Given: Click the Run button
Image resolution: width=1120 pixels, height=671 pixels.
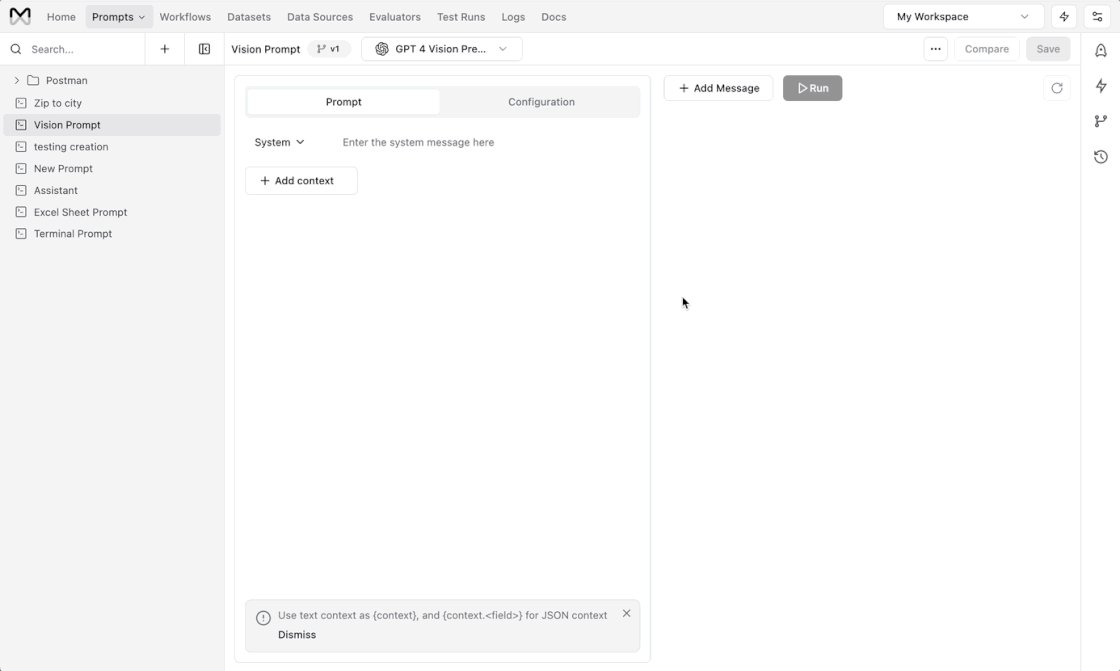Looking at the screenshot, I should pos(812,88).
